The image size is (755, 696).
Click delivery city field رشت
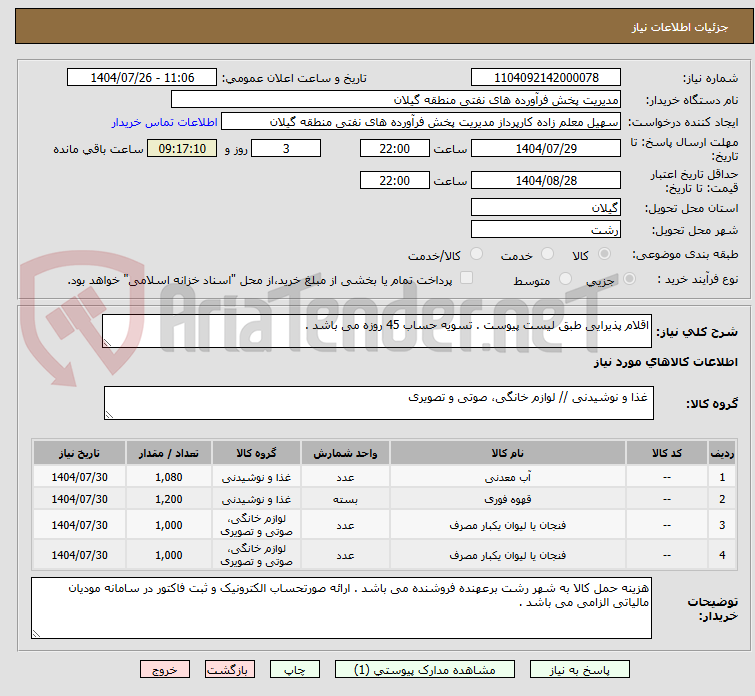[x=546, y=230]
